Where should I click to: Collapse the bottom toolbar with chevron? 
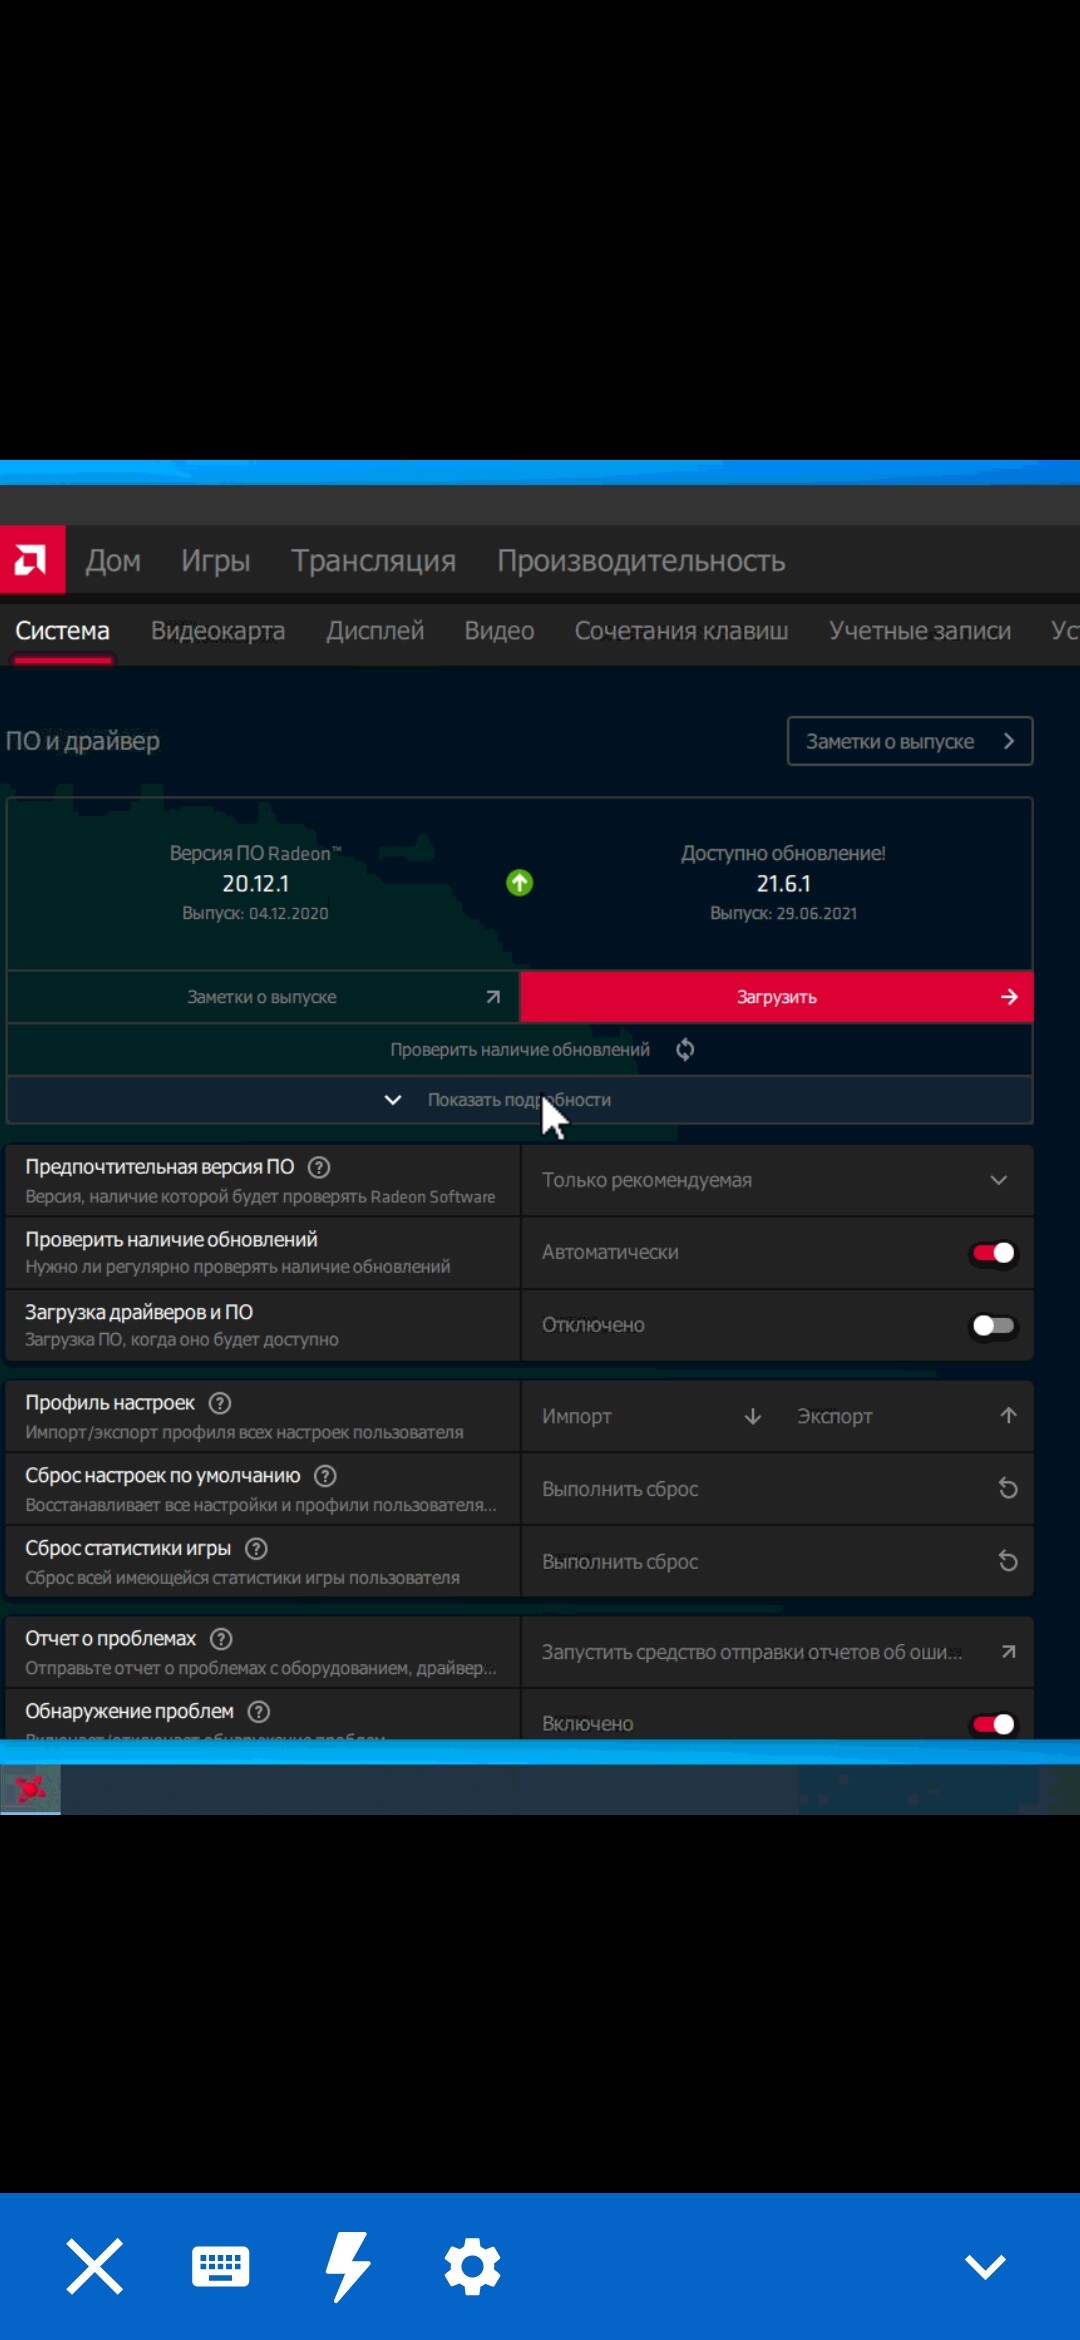point(984,2266)
